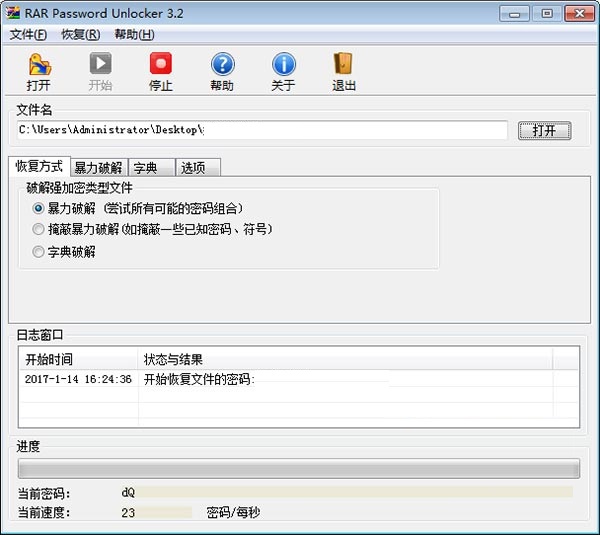Switch to the 字典 tab
The image size is (600, 535).
tap(152, 168)
